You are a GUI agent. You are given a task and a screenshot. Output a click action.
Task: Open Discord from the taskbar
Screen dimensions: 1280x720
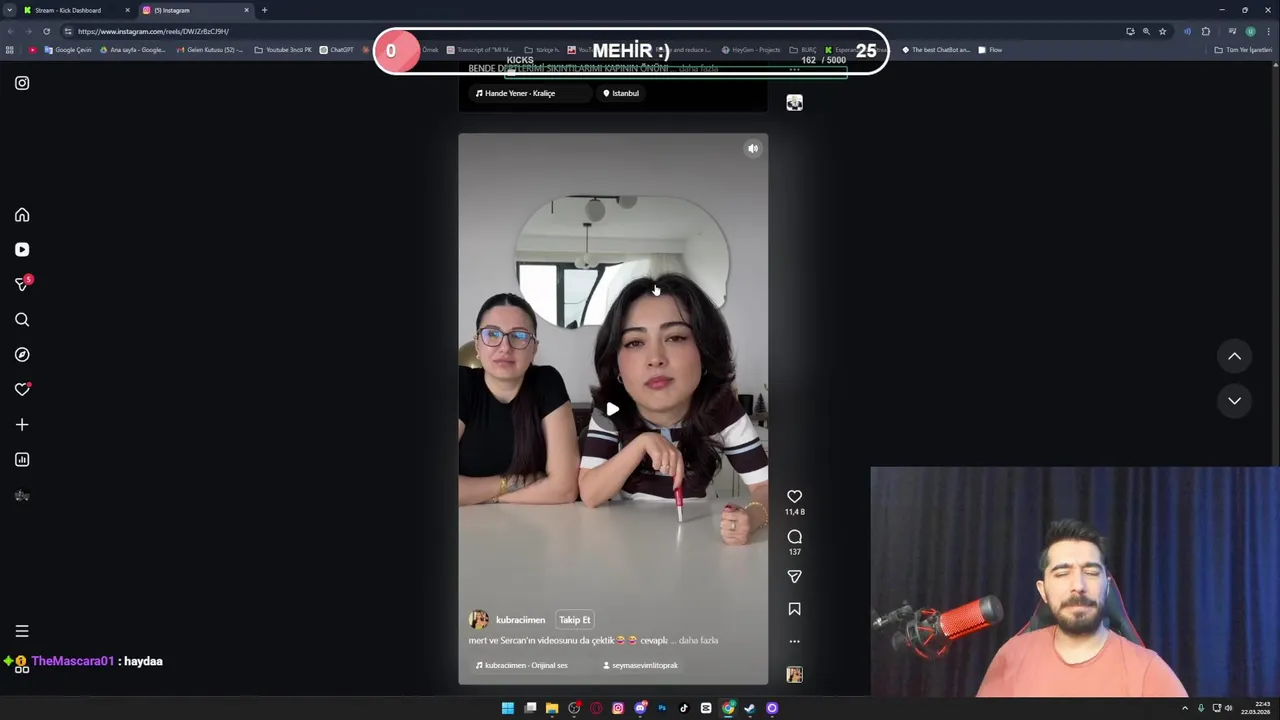(x=640, y=708)
